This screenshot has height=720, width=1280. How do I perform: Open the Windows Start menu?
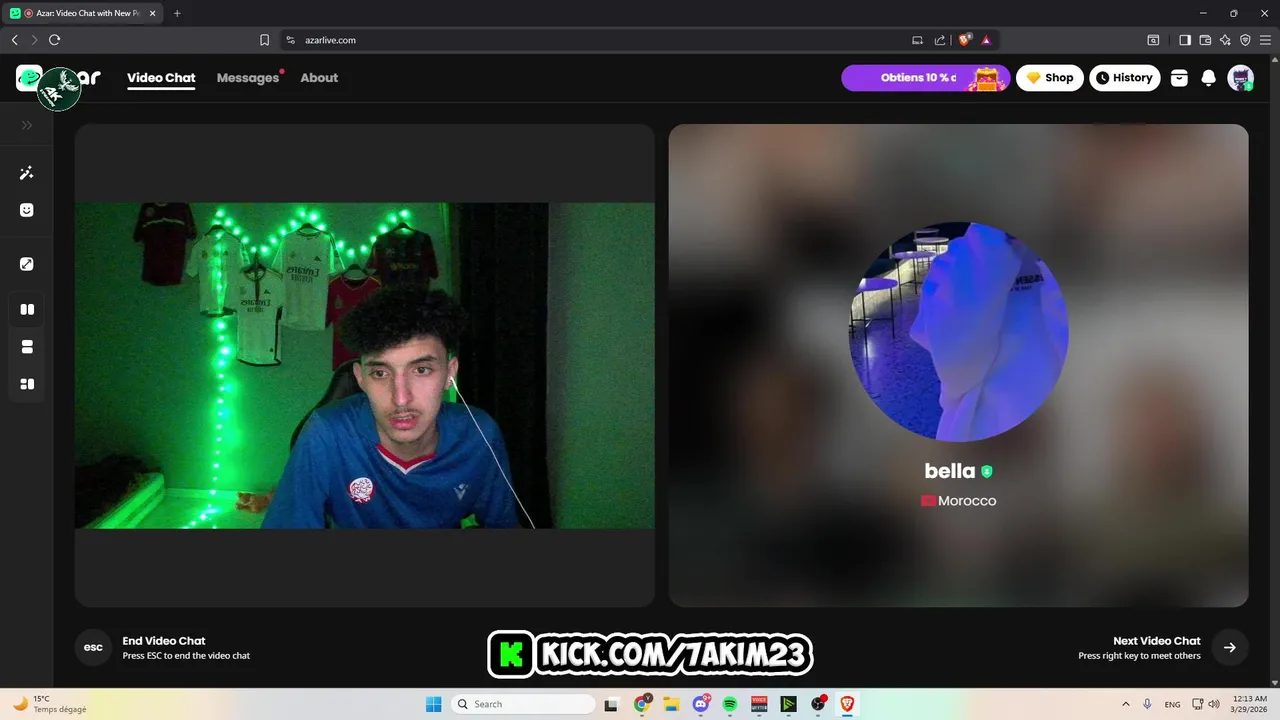coord(433,704)
